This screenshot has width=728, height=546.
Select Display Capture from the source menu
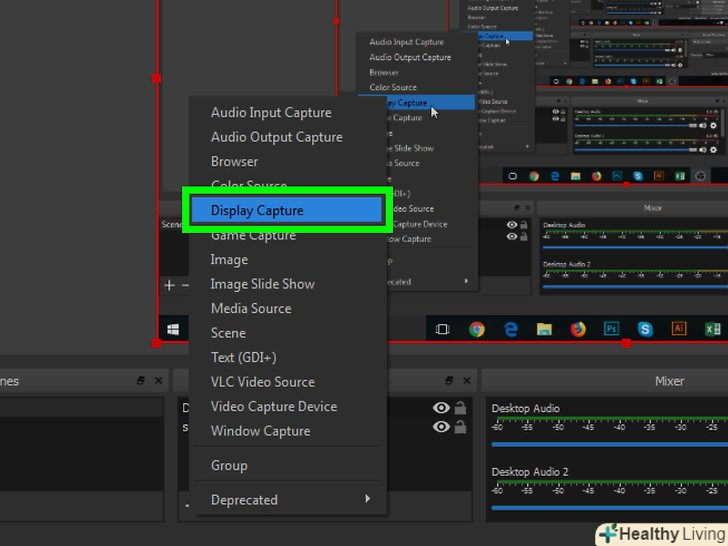pyautogui.click(x=285, y=210)
